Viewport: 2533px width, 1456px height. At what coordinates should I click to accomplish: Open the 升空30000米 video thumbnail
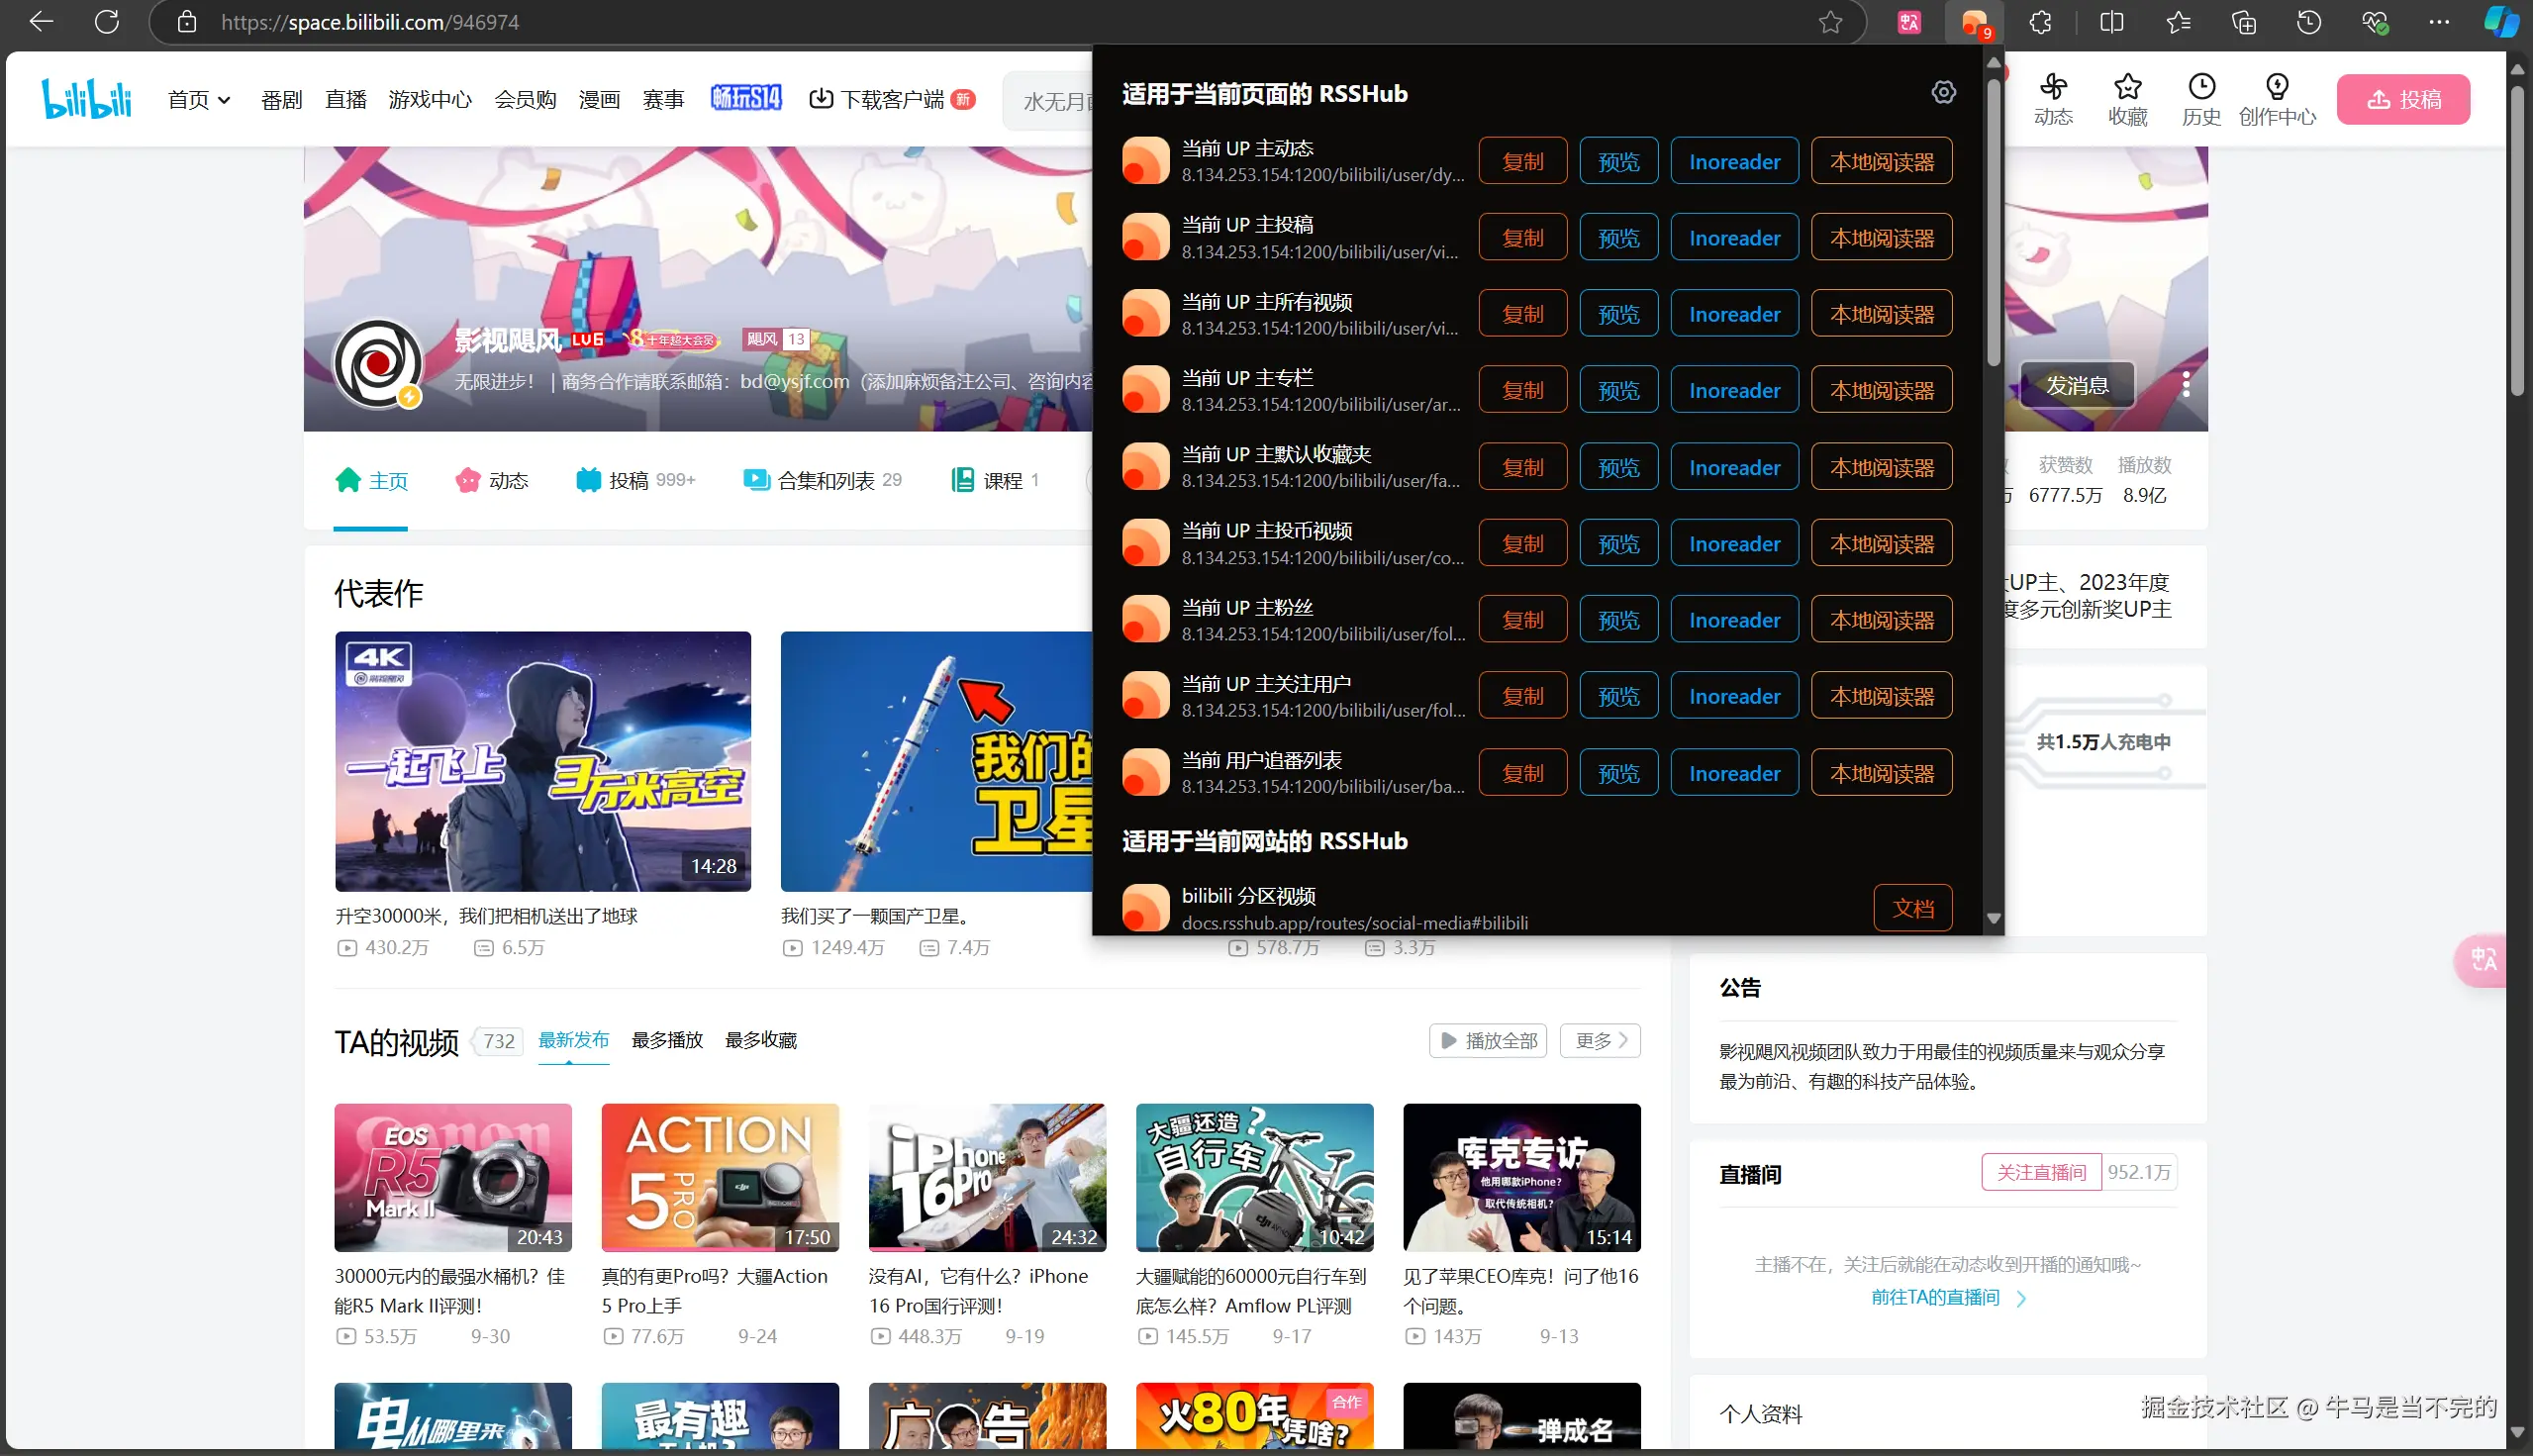[543, 761]
